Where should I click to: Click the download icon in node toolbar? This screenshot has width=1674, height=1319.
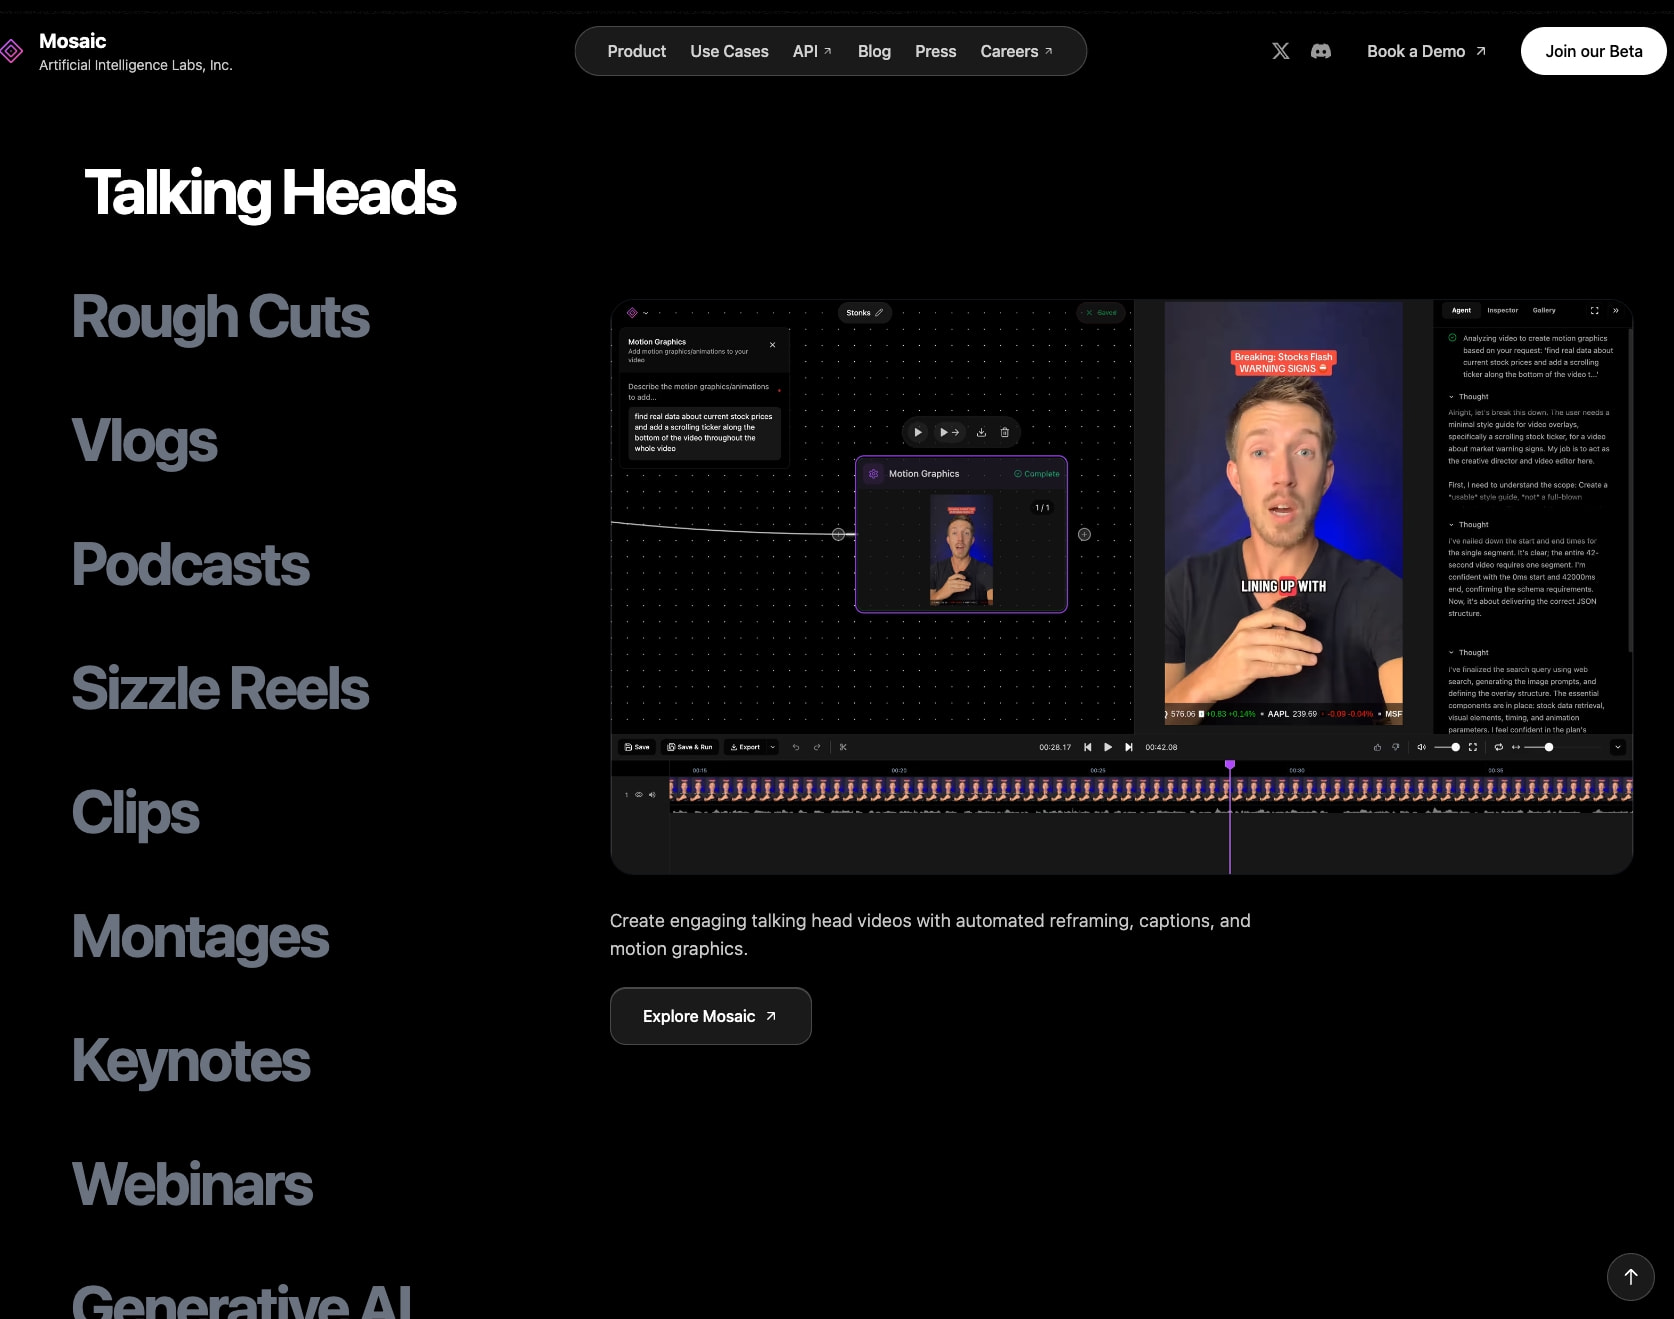981,432
